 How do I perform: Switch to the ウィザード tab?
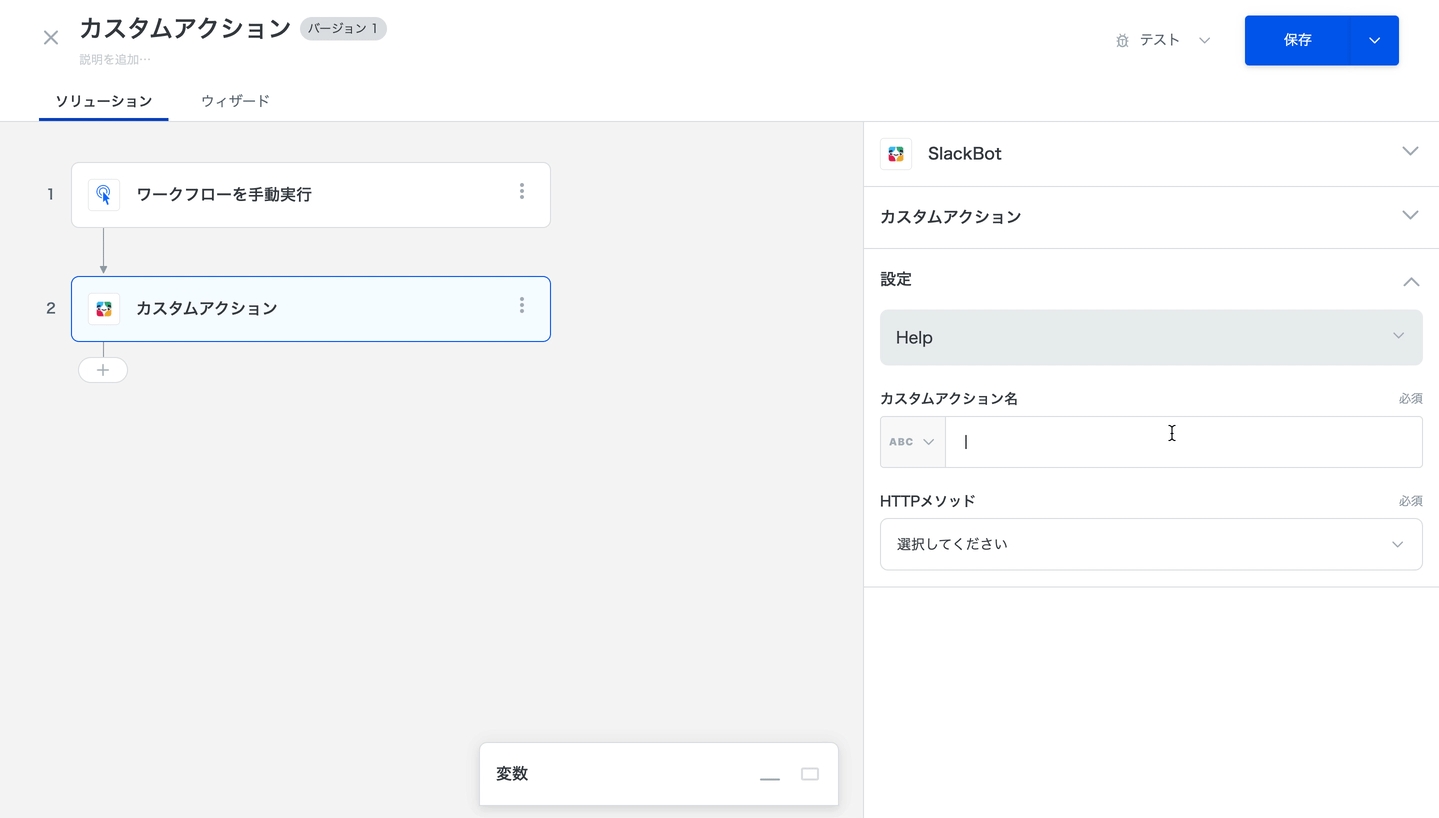[x=235, y=101]
